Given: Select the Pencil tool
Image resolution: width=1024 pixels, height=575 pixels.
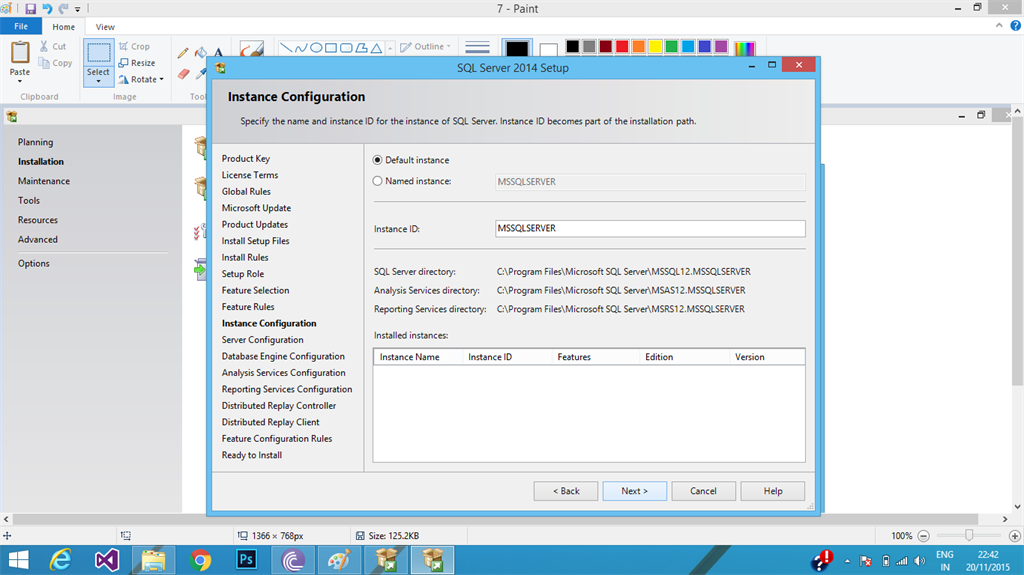Looking at the screenshot, I should coord(184,52).
